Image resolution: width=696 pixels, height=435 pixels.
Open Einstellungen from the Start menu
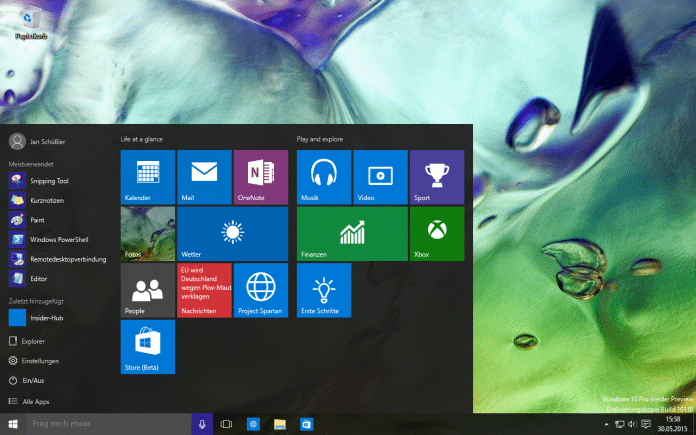click(40, 361)
